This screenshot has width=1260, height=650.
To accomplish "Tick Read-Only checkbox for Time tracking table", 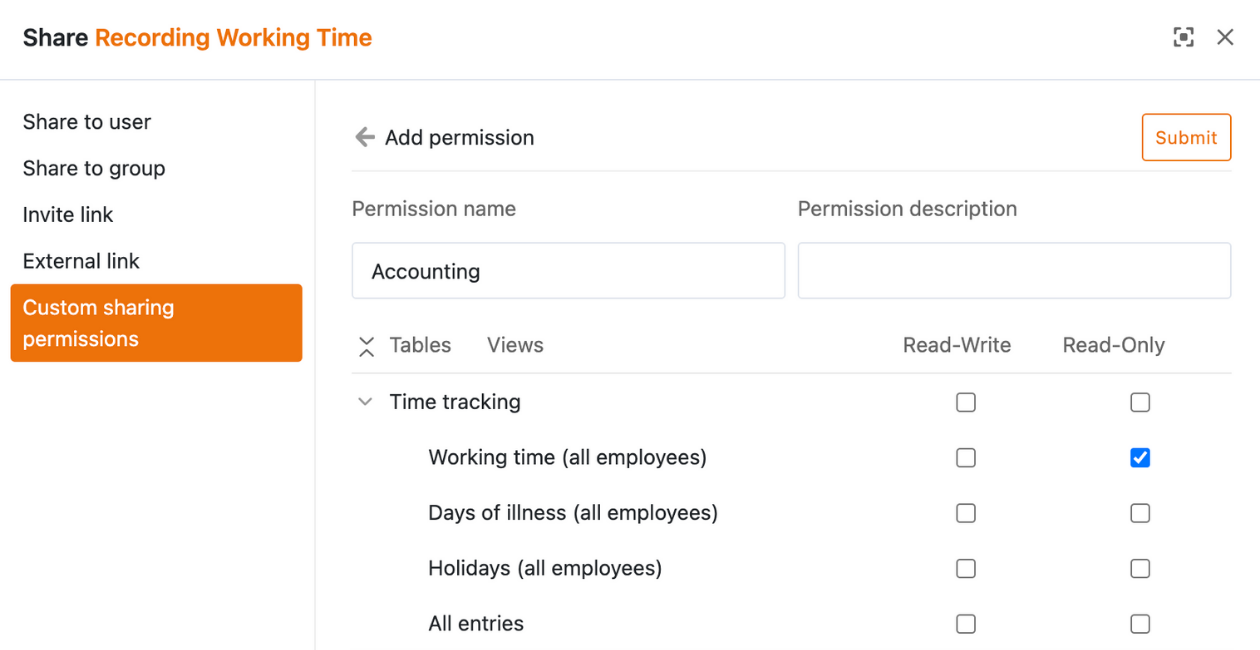I will coord(1140,402).
